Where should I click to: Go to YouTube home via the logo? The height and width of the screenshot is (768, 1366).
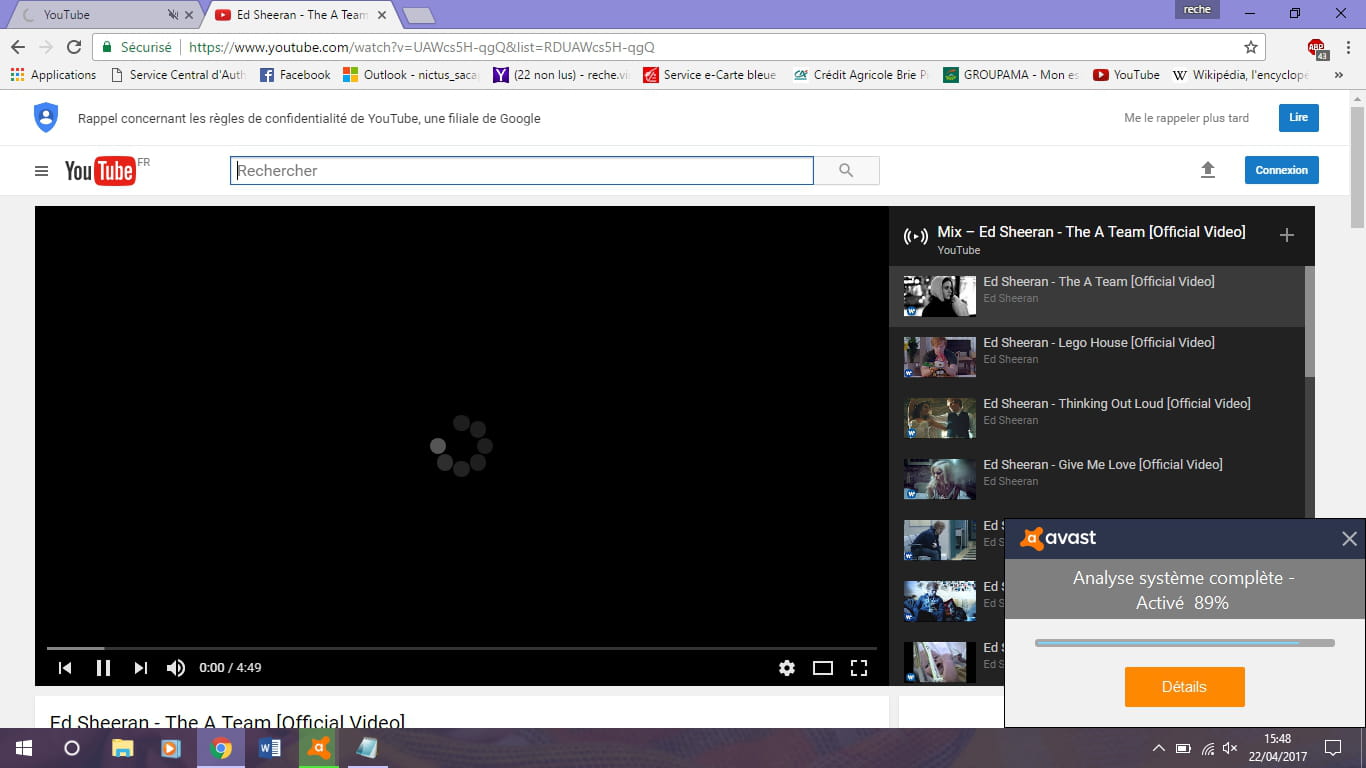[x=100, y=171]
